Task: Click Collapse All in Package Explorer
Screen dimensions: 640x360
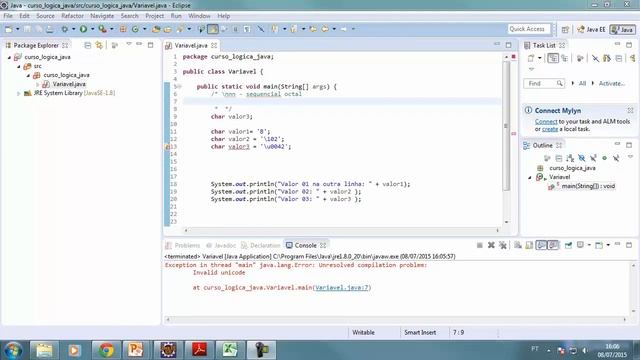Action: click(87, 45)
